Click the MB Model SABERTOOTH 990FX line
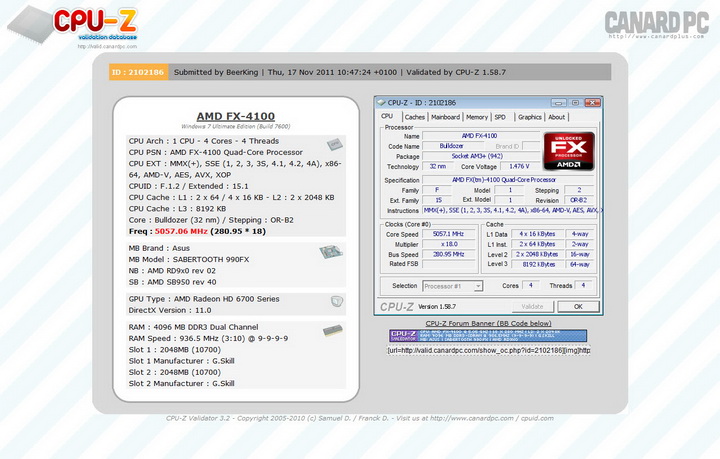The image size is (720, 459). pos(189,259)
